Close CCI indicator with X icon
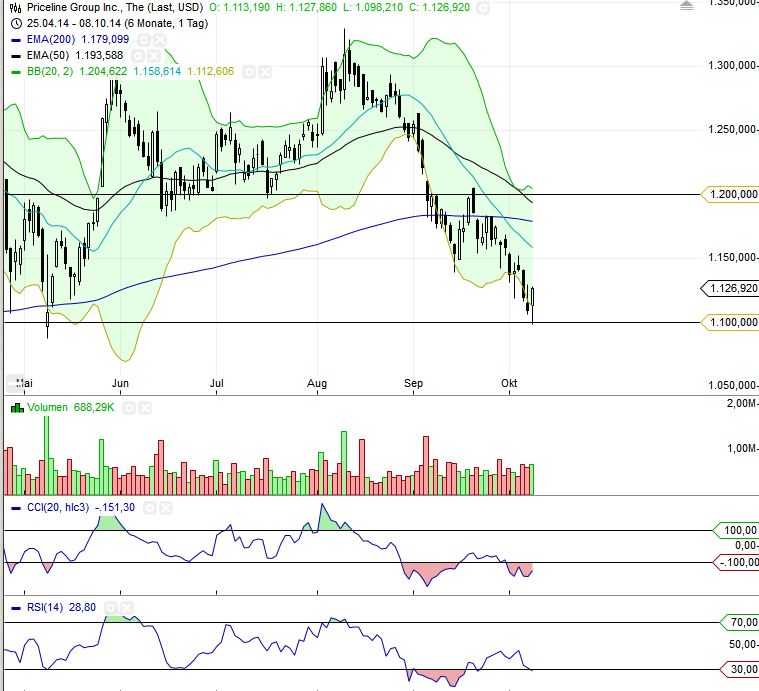 coord(166,508)
